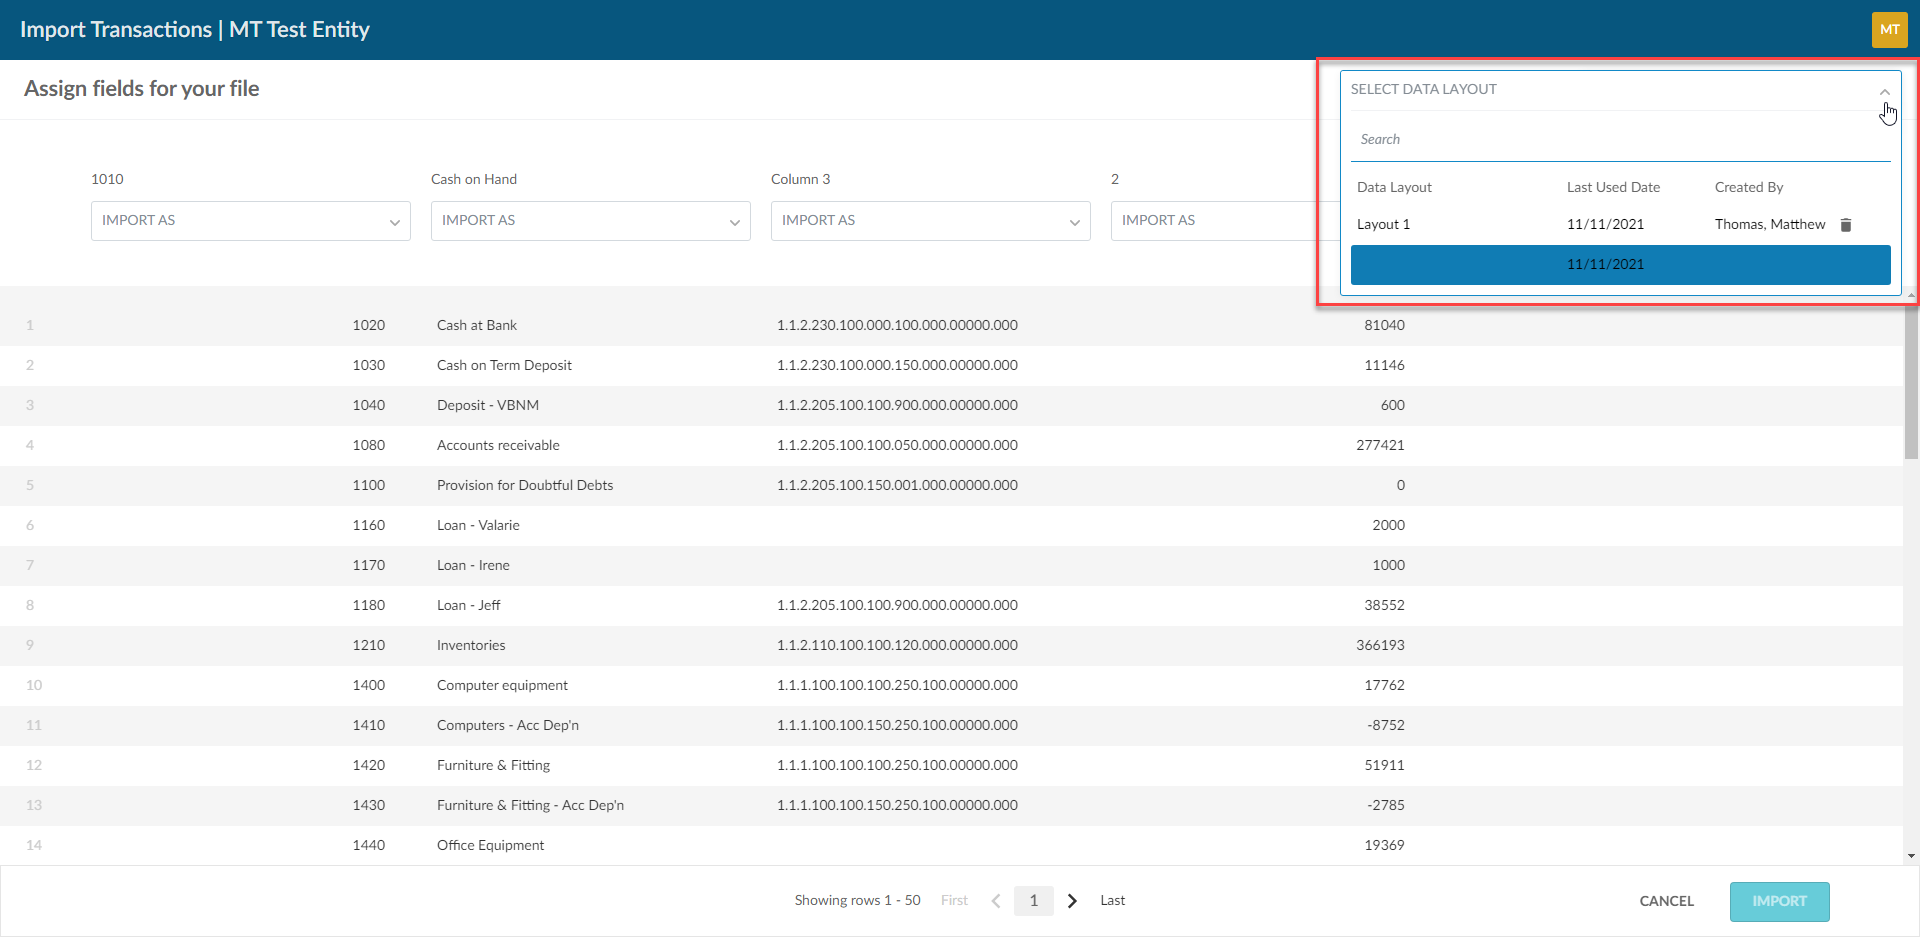Click the Last Used Date column header
The image size is (1920, 937).
point(1613,188)
